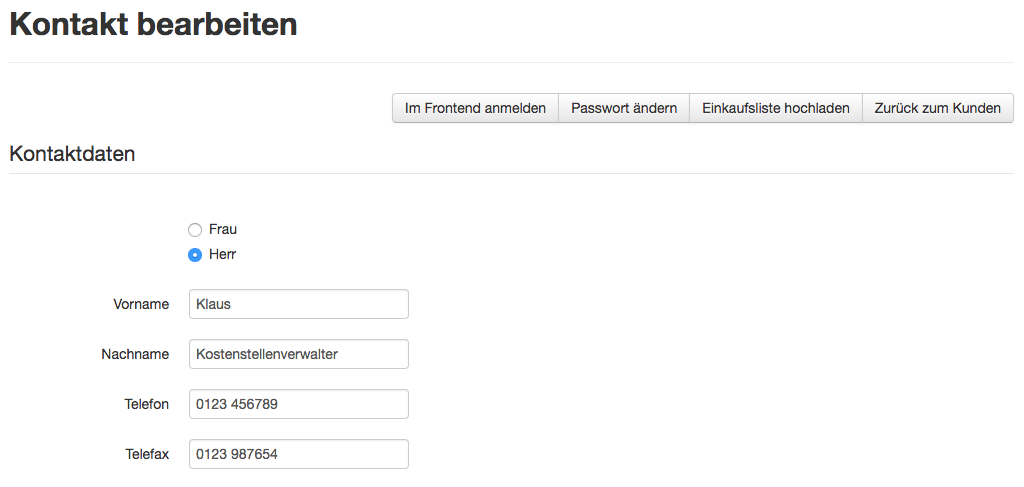Screen dimensions: 1024x487
Task: Open the Passwort ändern dialog
Action: [624, 108]
